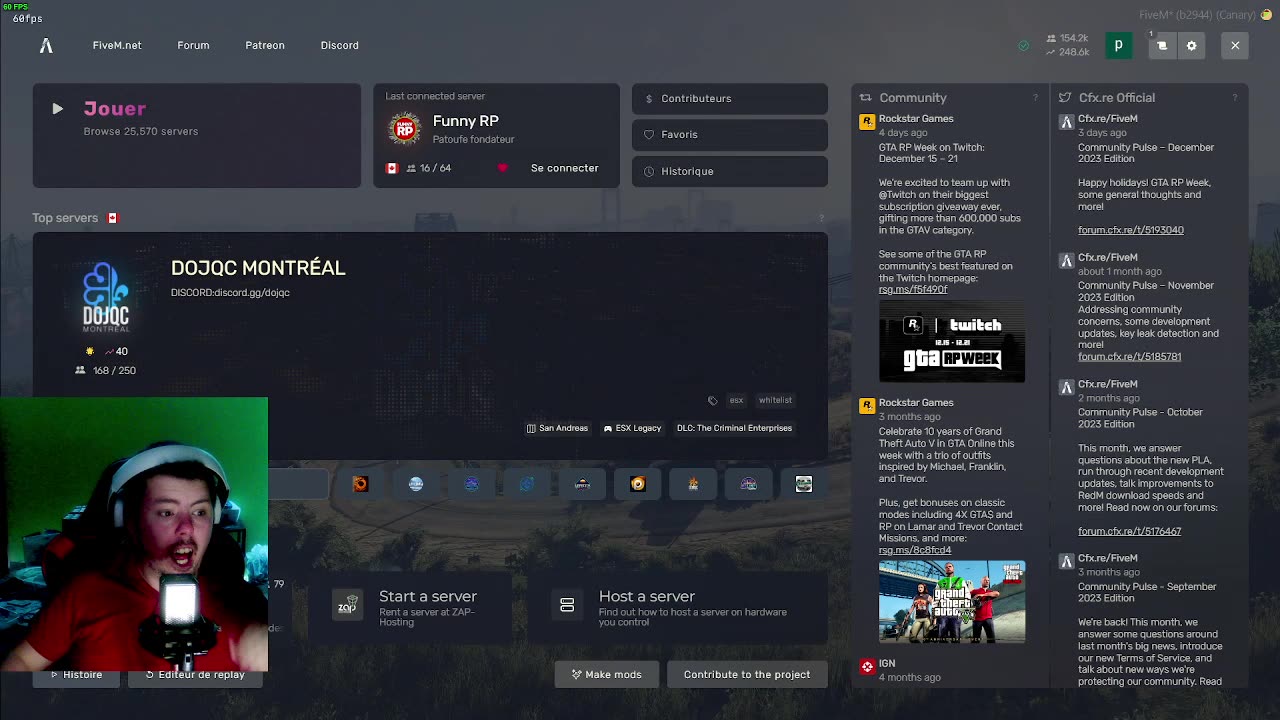Open the Discord navigation link
This screenshot has width=1280, height=720.
point(339,45)
